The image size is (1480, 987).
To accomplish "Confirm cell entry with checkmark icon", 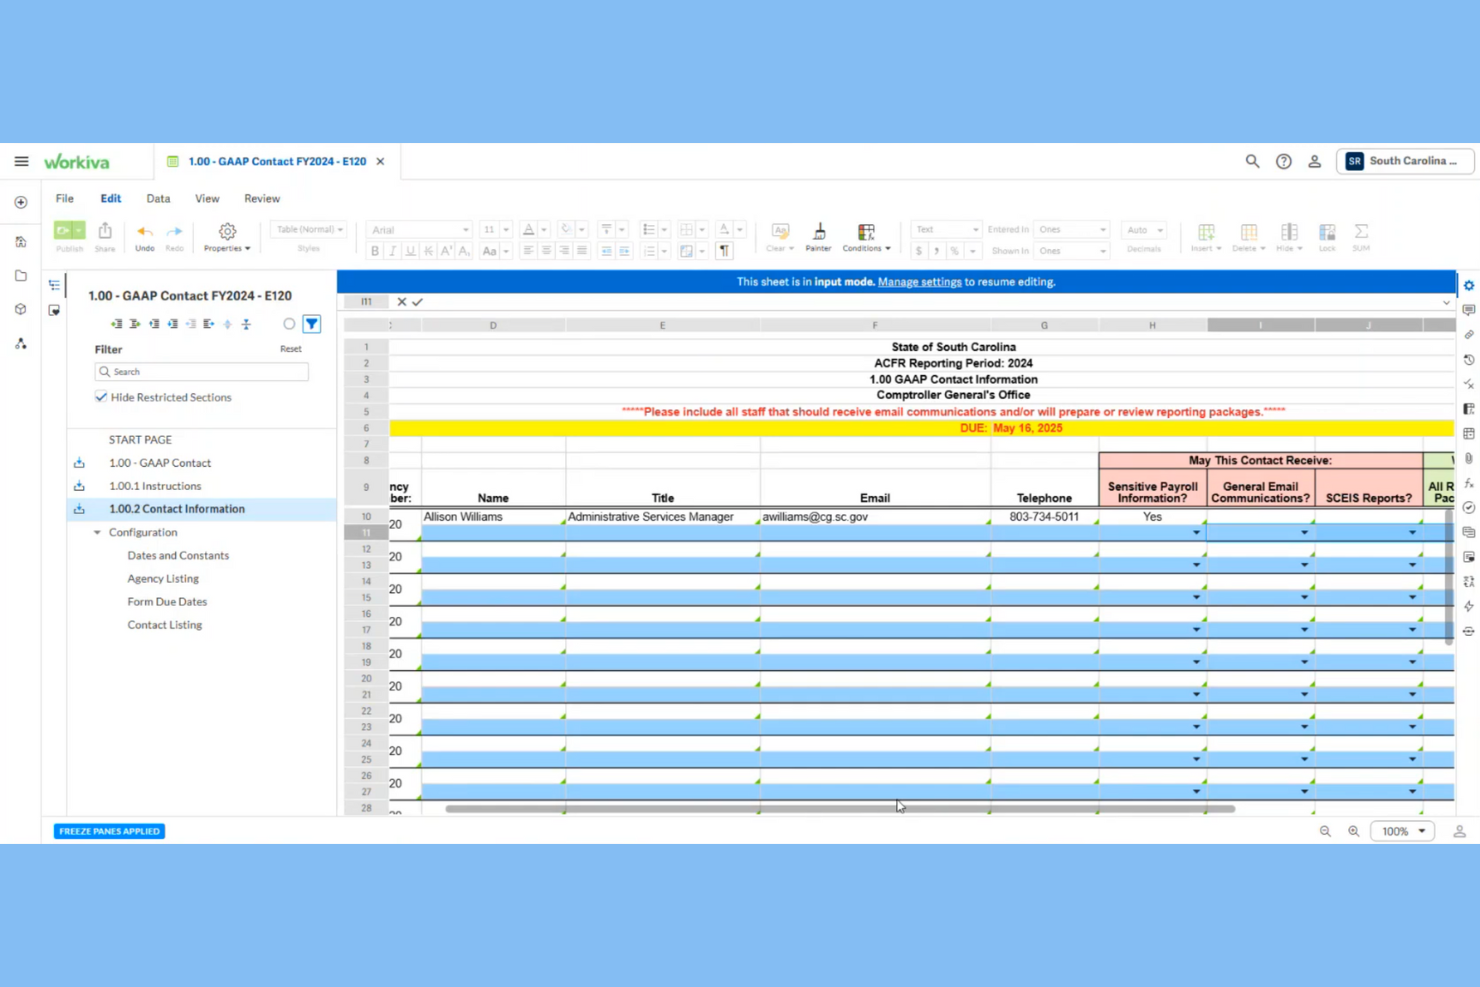I will pos(417,302).
